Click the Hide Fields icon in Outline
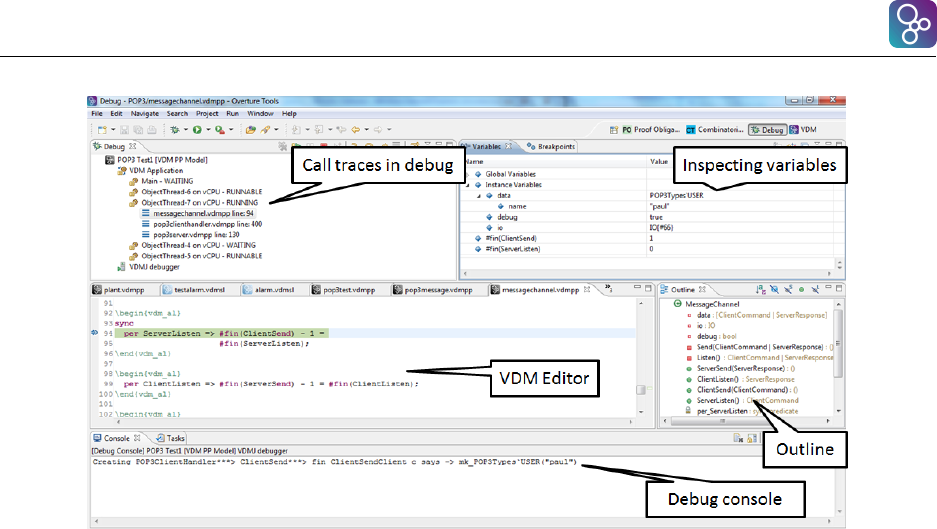 pyautogui.click(x=774, y=289)
